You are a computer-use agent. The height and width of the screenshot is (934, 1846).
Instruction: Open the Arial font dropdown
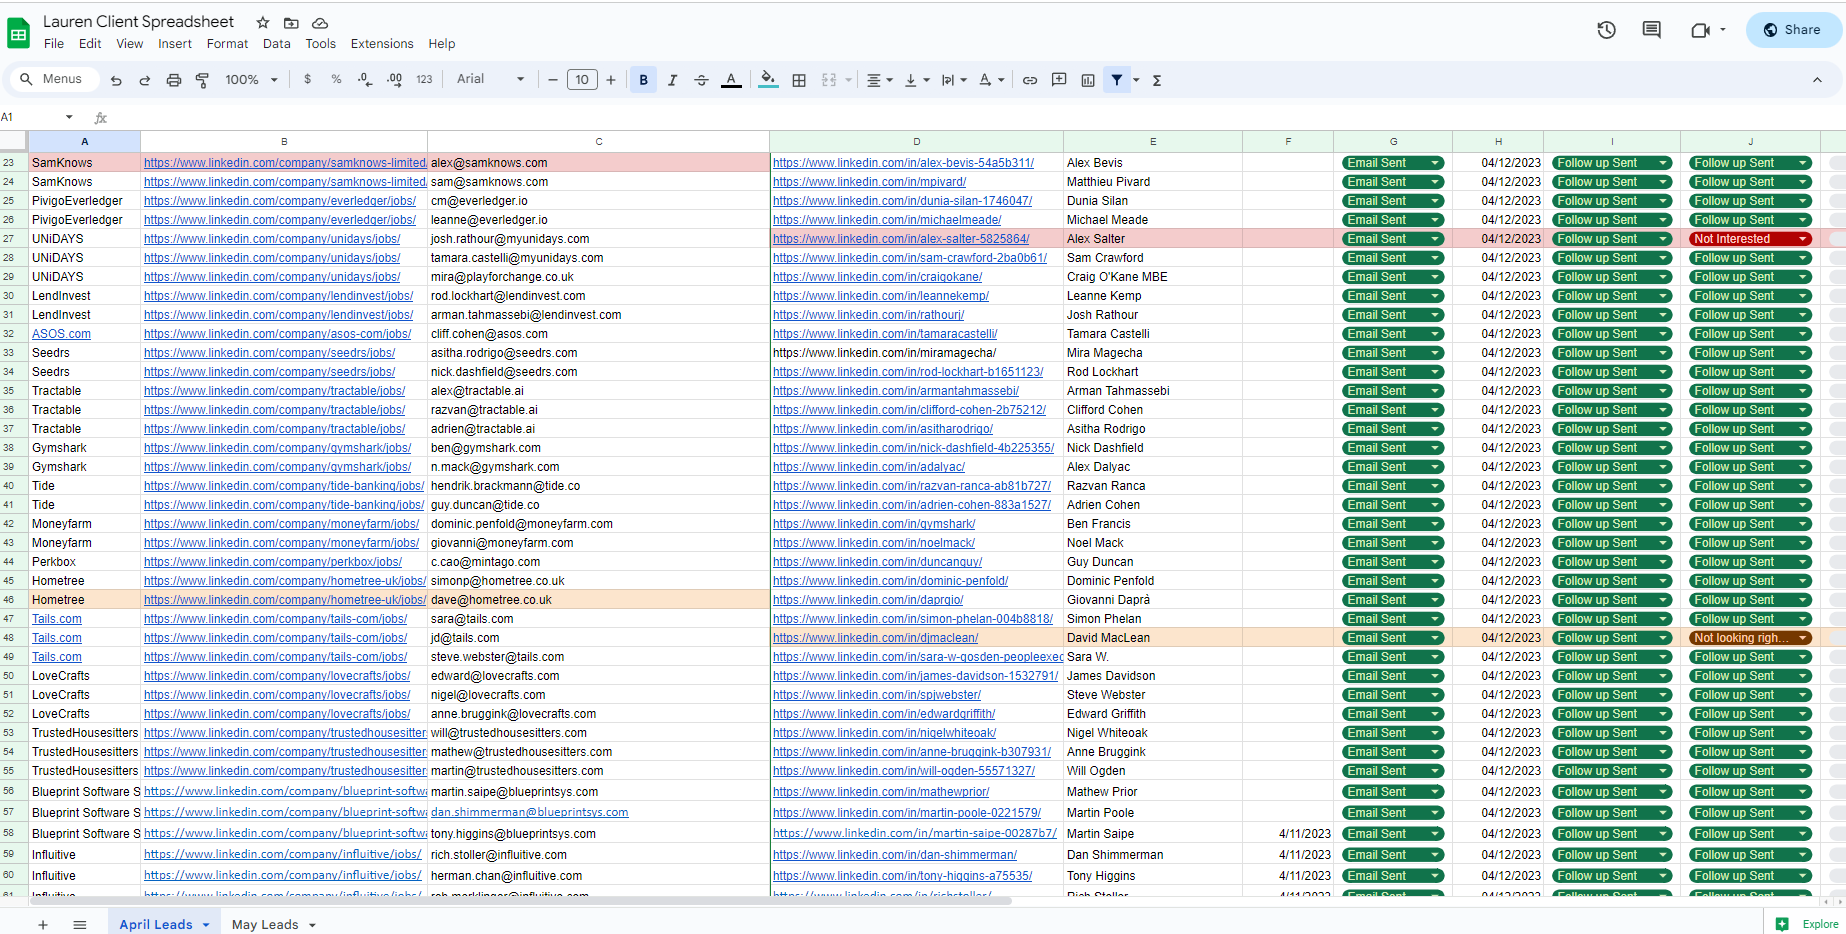click(x=490, y=80)
